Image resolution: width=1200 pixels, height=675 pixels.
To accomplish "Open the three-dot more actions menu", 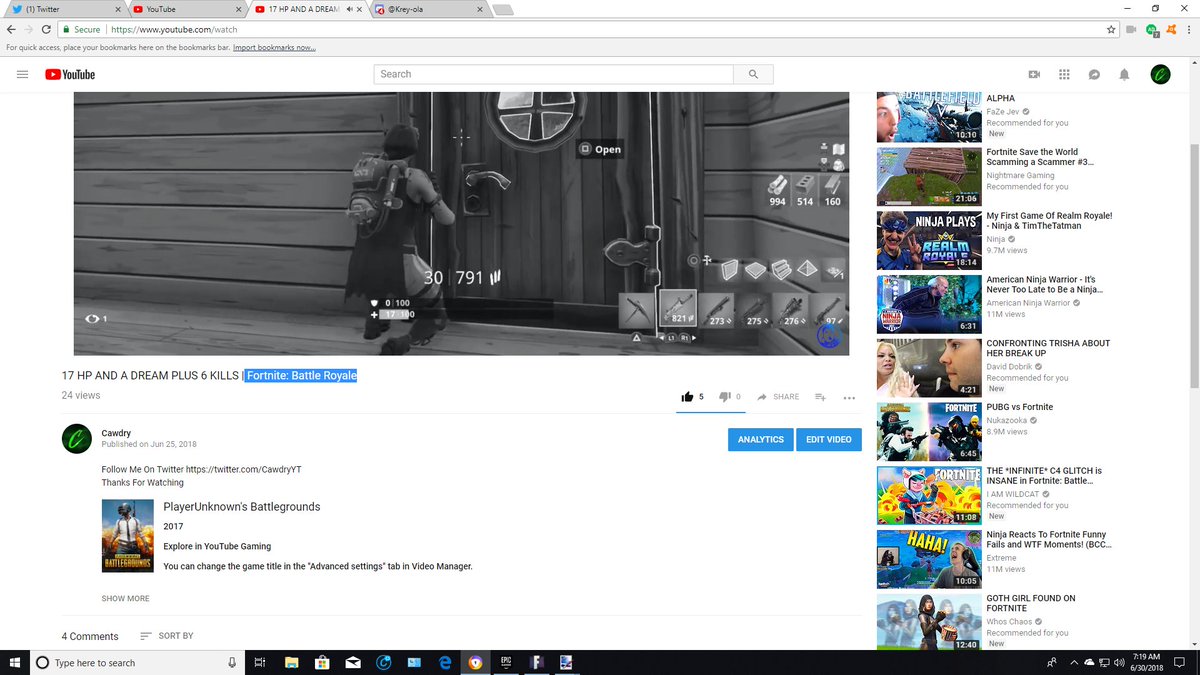I will (849, 398).
